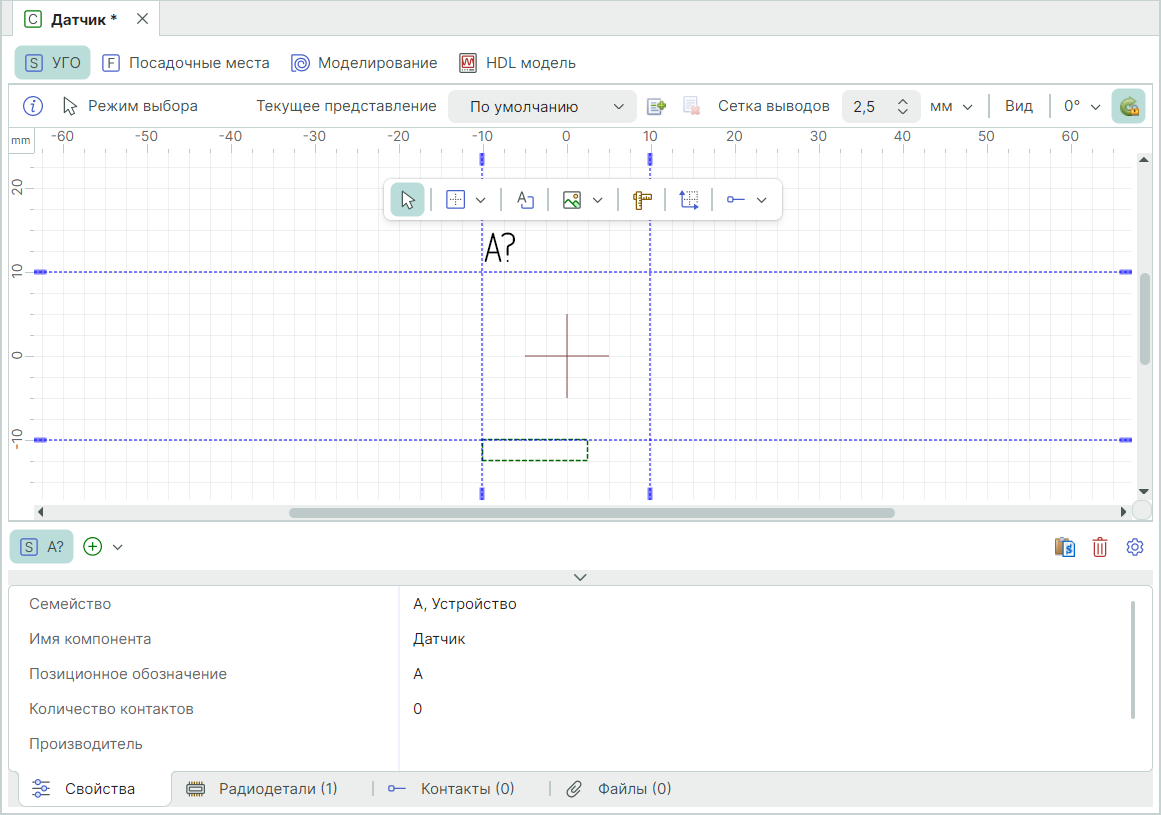This screenshot has width=1161, height=815.
Task: Click the Режим выбора button
Action: (130, 106)
